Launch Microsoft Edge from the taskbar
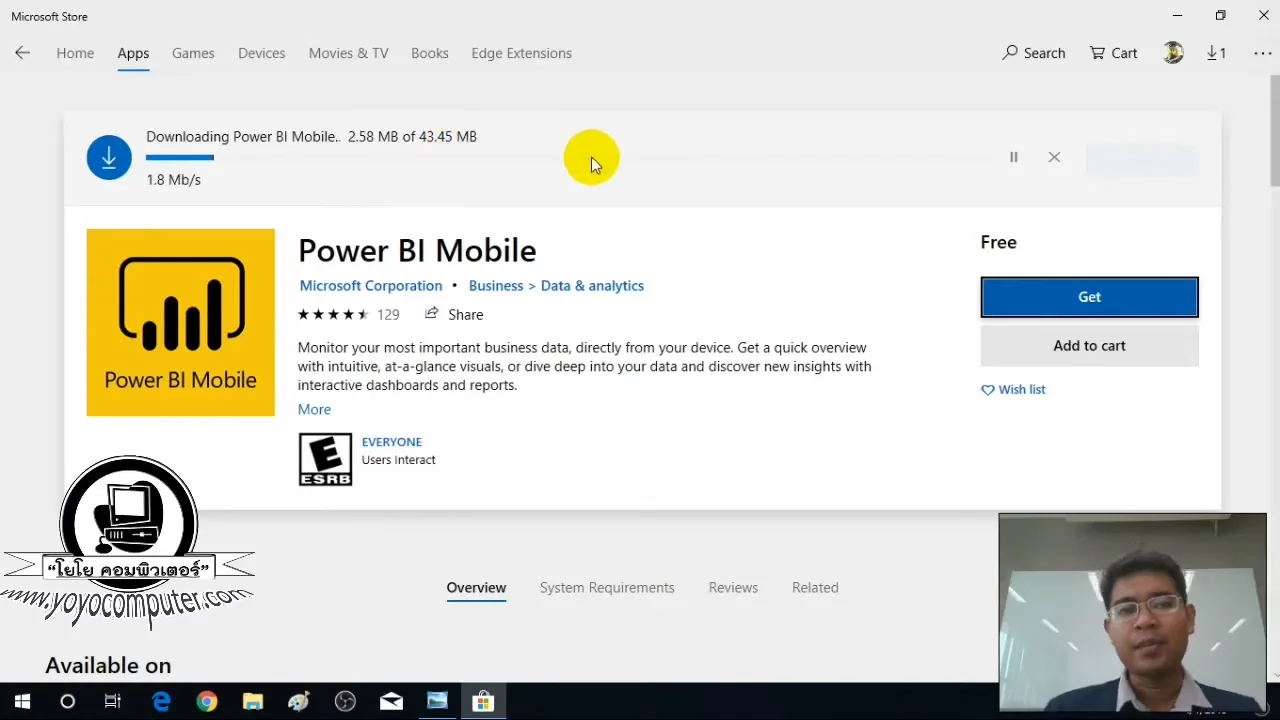This screenshot has width=1280, height=720. (x=161, y=701)
